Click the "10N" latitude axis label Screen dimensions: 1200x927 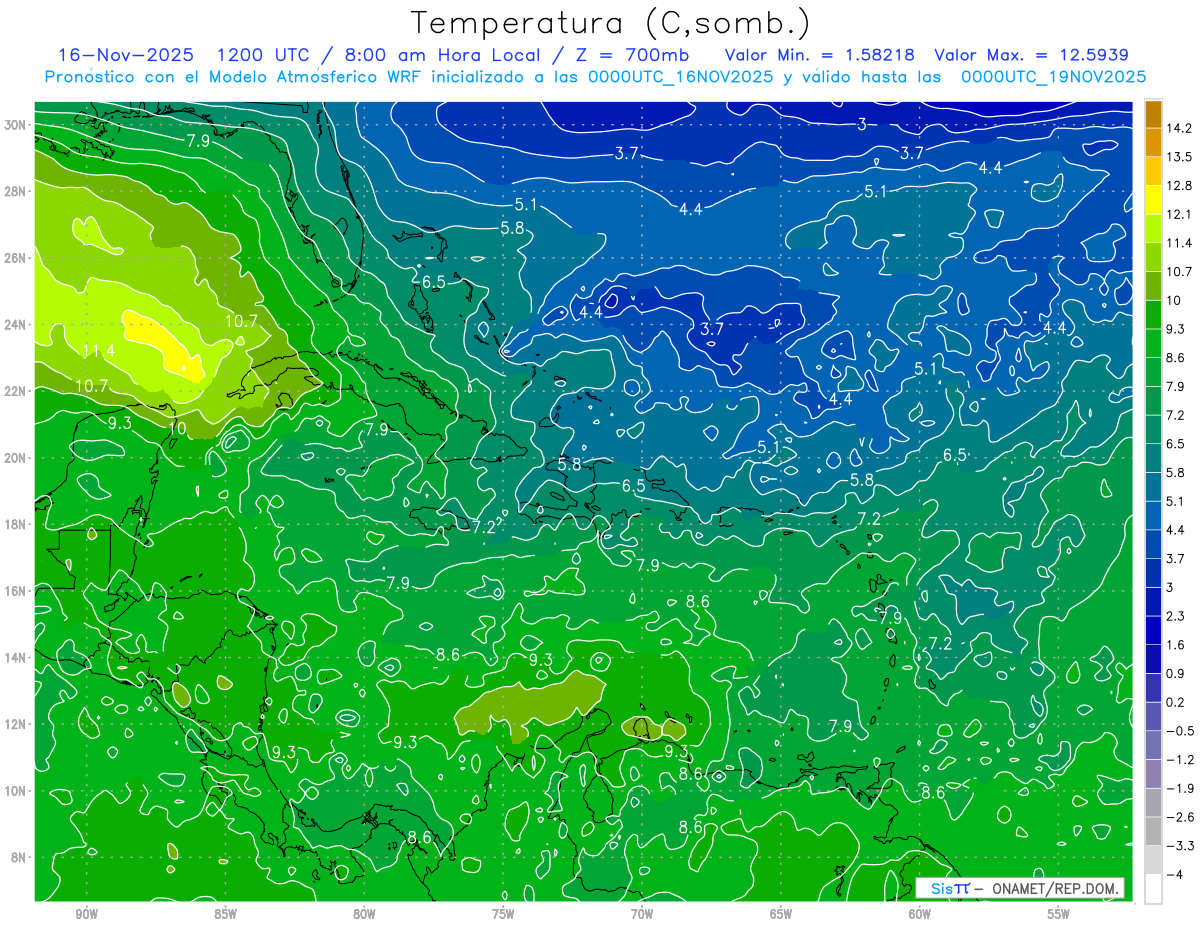pyautogui.click(x=15, y=791)
